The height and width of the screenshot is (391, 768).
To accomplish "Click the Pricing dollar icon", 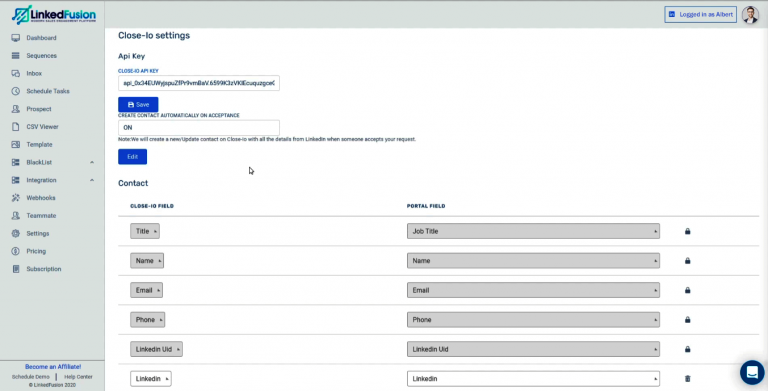I will pos(16,251).
